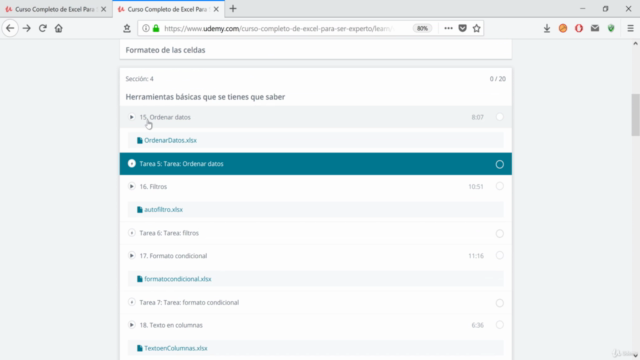Screen dimensions: 640x360
Task: Download formatocondicional.xlsx file
Action: click(x=178, y=279)
